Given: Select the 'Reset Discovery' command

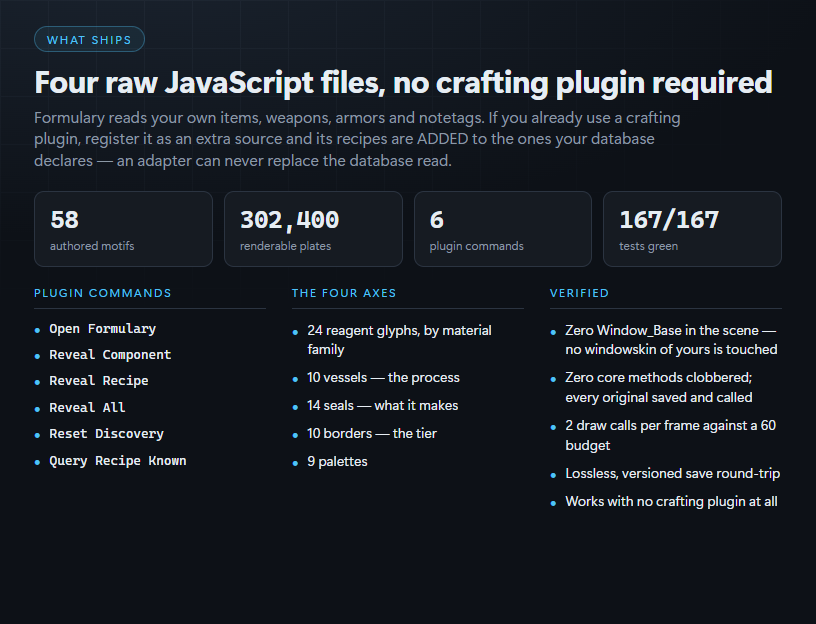Looking at the screenshot, I should (x=107, y=434).
